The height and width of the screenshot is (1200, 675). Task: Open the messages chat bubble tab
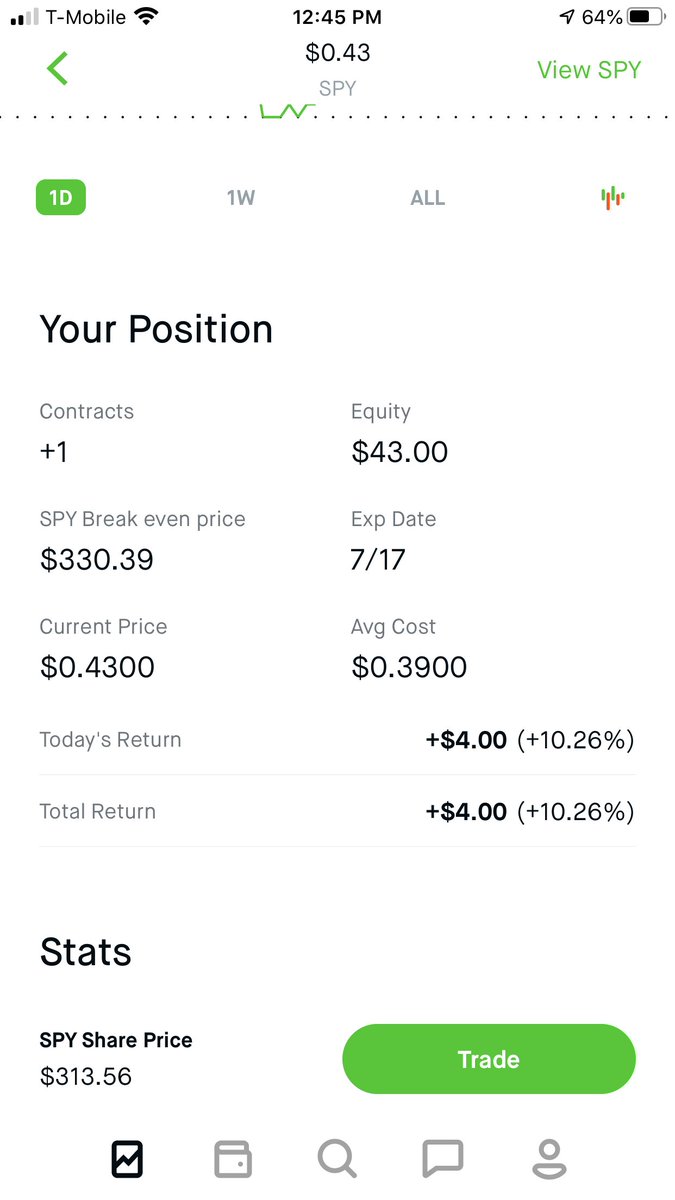pyautogui.click(x=443, y=1159)
